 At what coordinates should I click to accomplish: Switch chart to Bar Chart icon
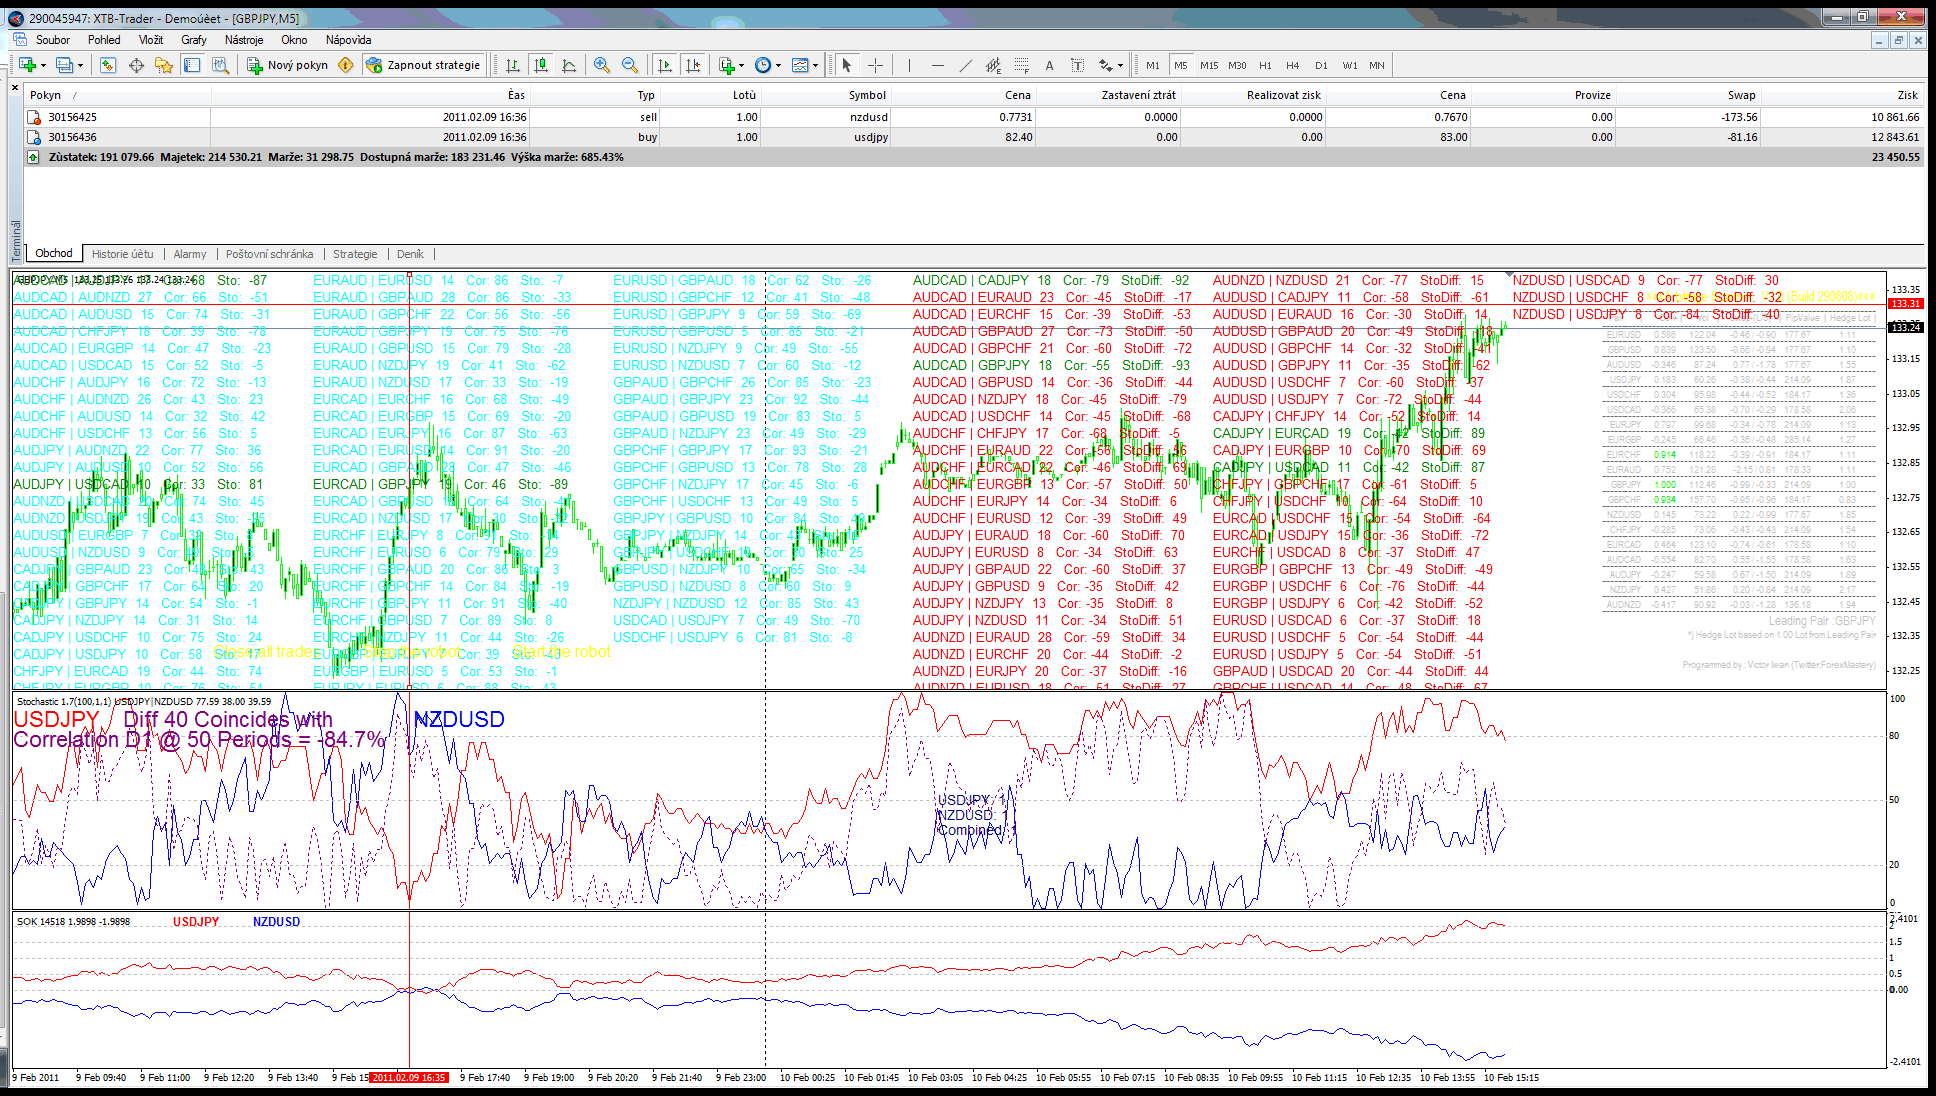(x=513, y=65)
